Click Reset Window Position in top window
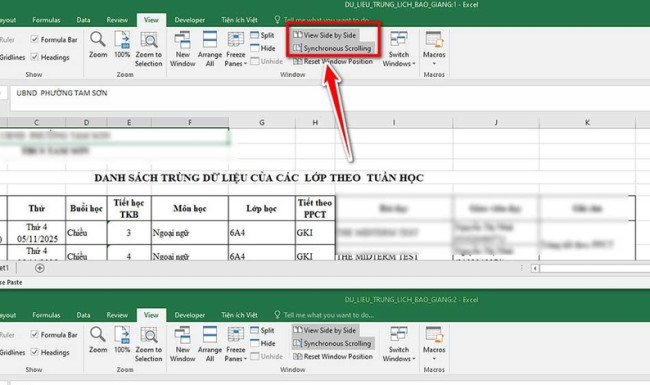 pyautogui.click(x=333, y=61)
